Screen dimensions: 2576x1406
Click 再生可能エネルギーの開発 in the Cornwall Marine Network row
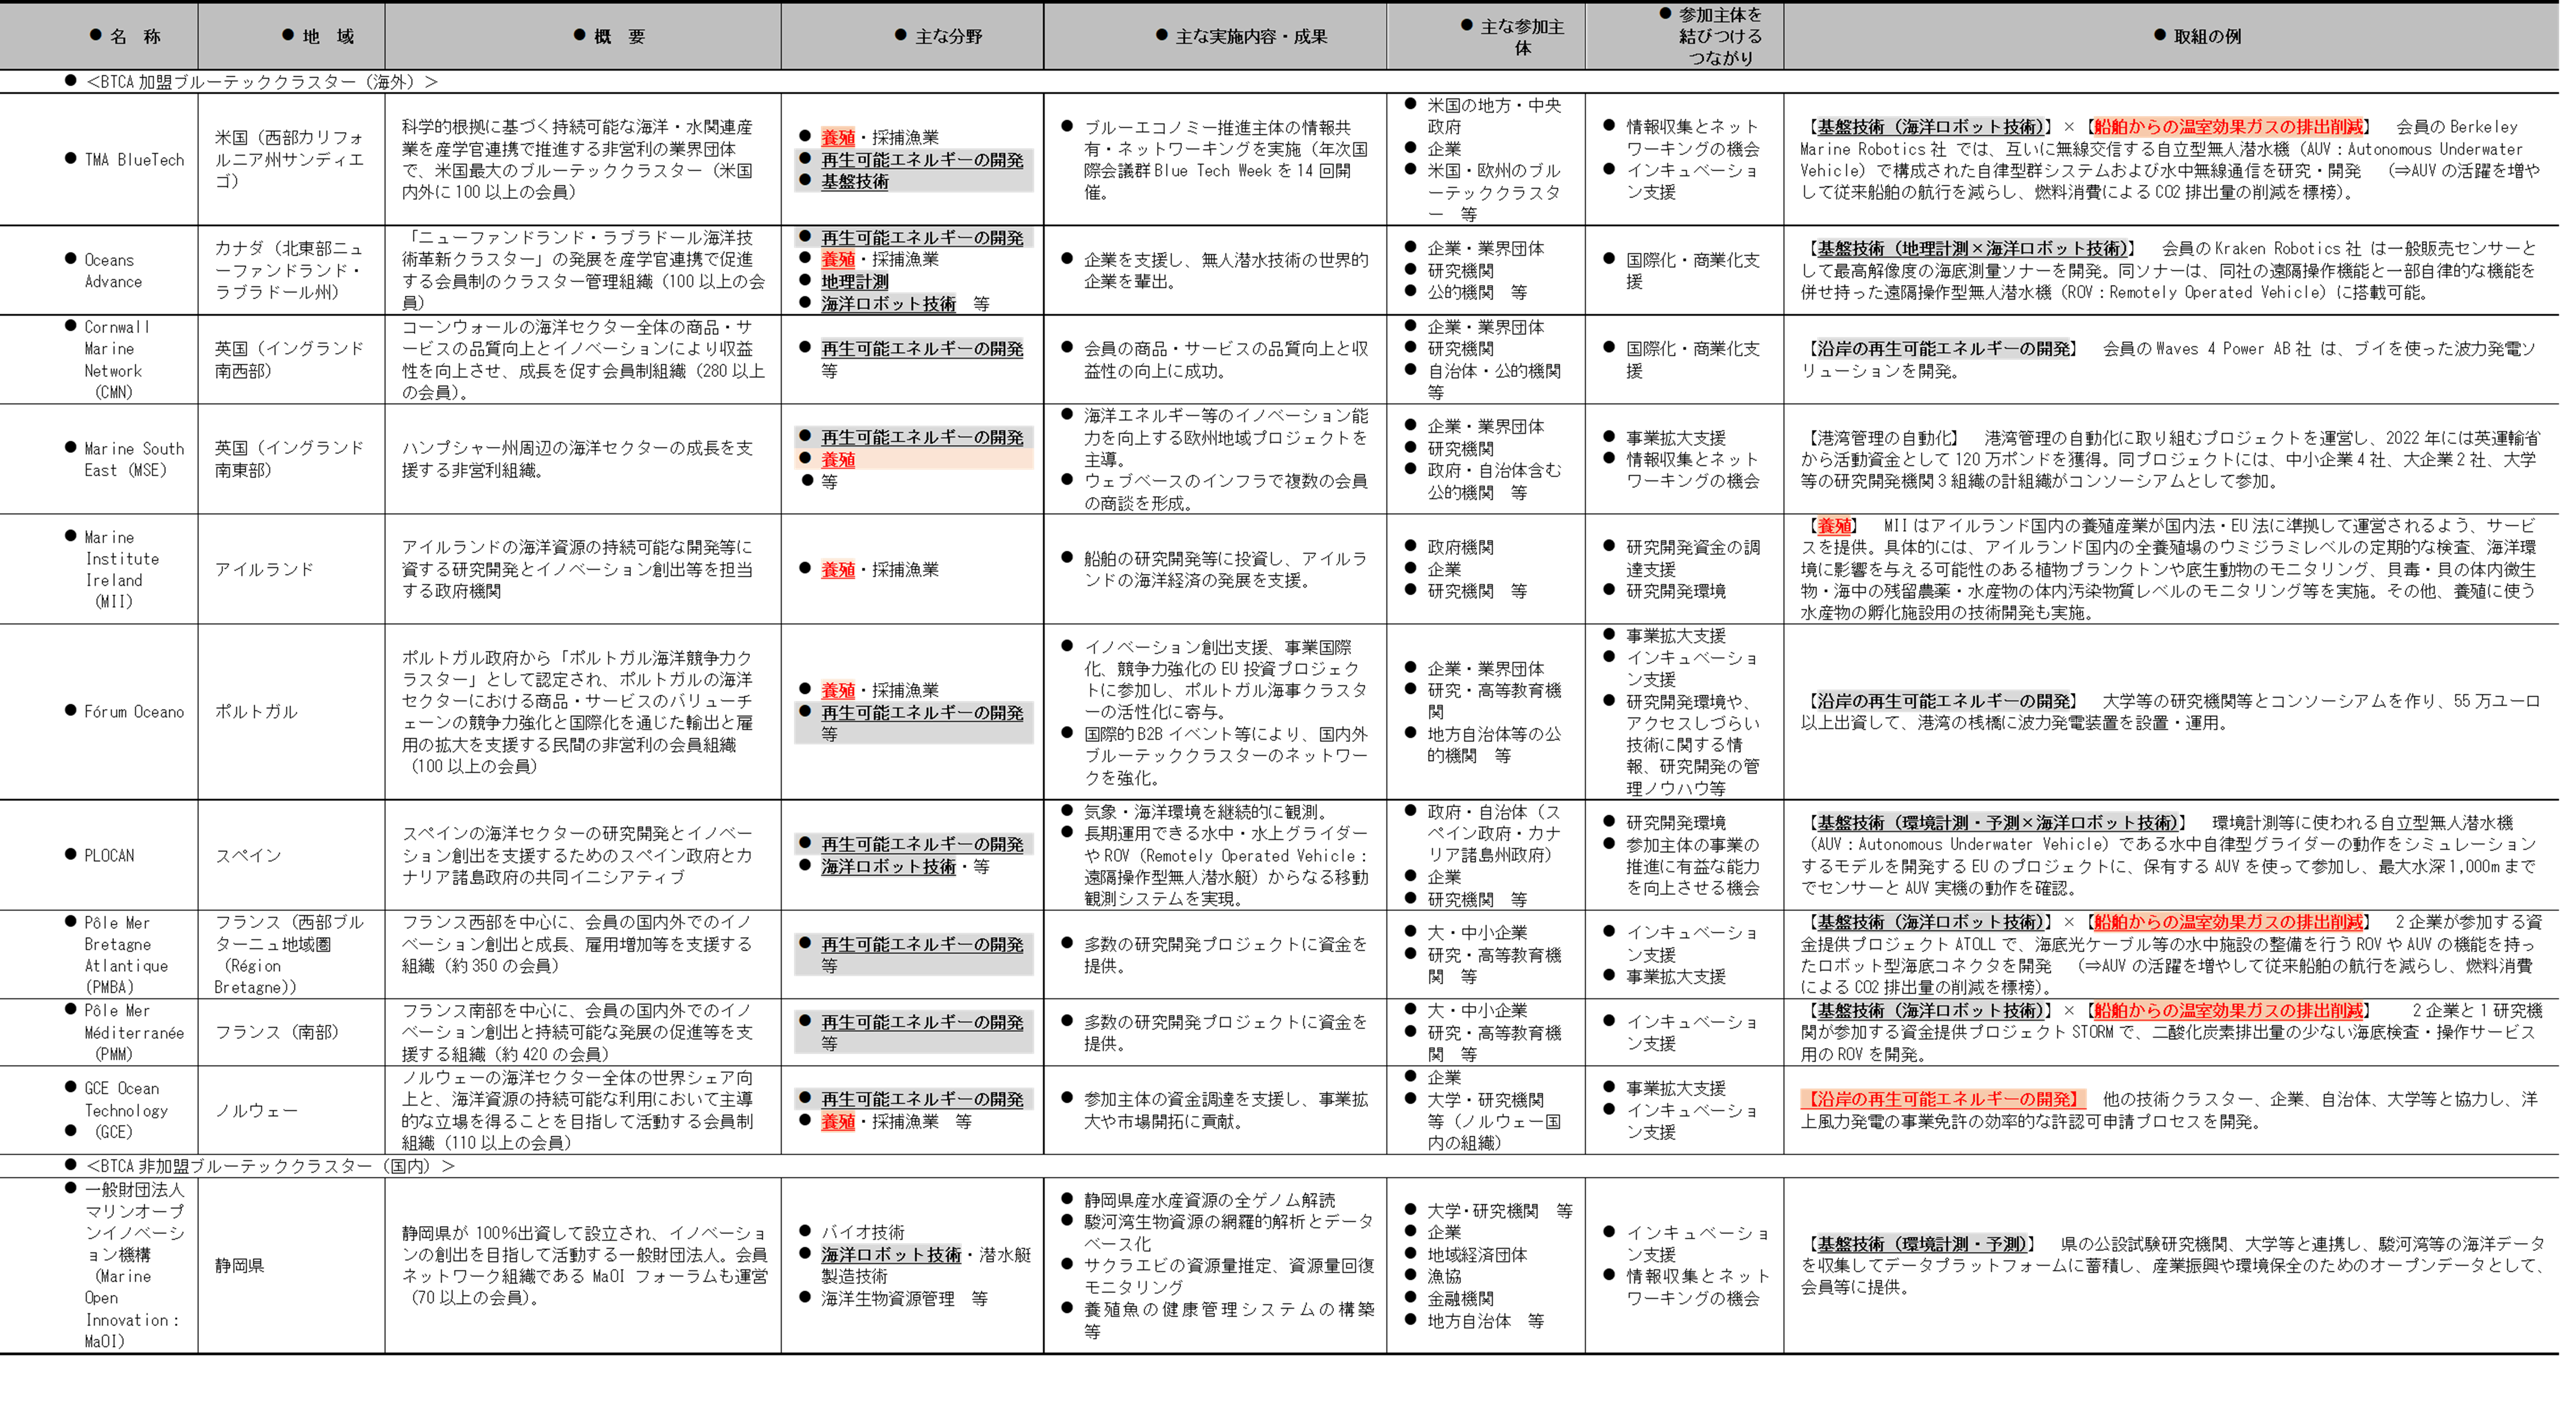tap(922, 349)
